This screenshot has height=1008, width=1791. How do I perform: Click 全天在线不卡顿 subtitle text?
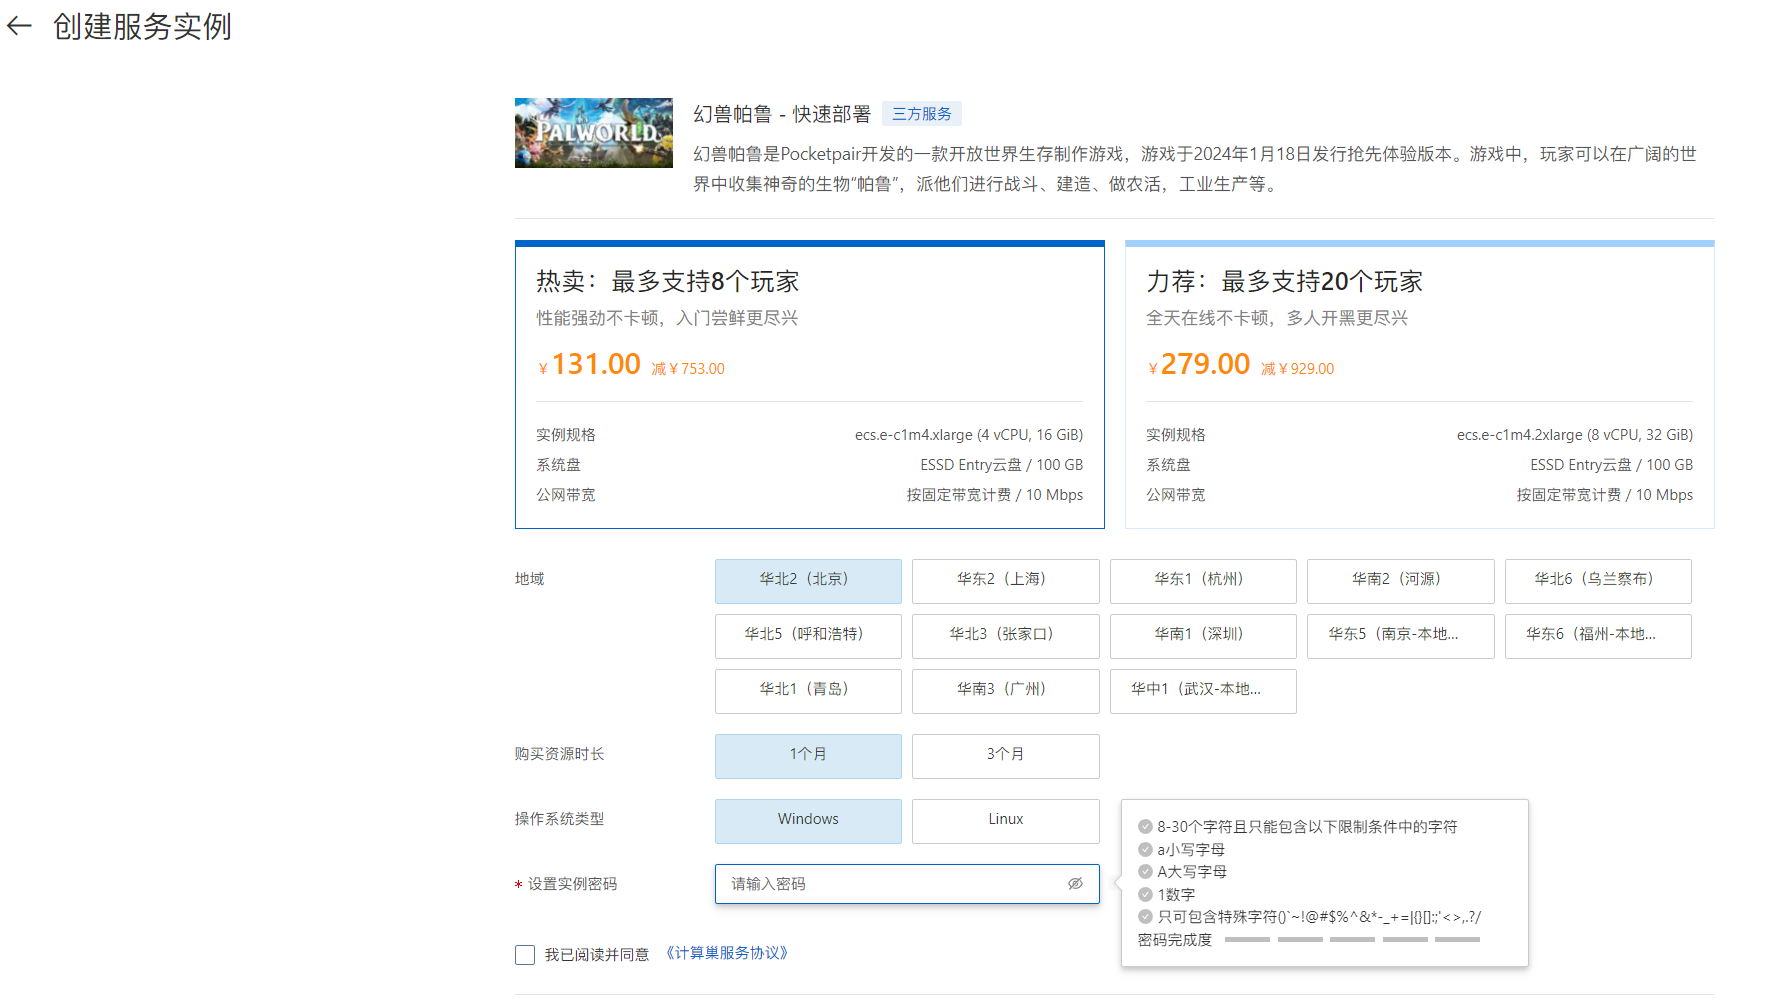1277,318
